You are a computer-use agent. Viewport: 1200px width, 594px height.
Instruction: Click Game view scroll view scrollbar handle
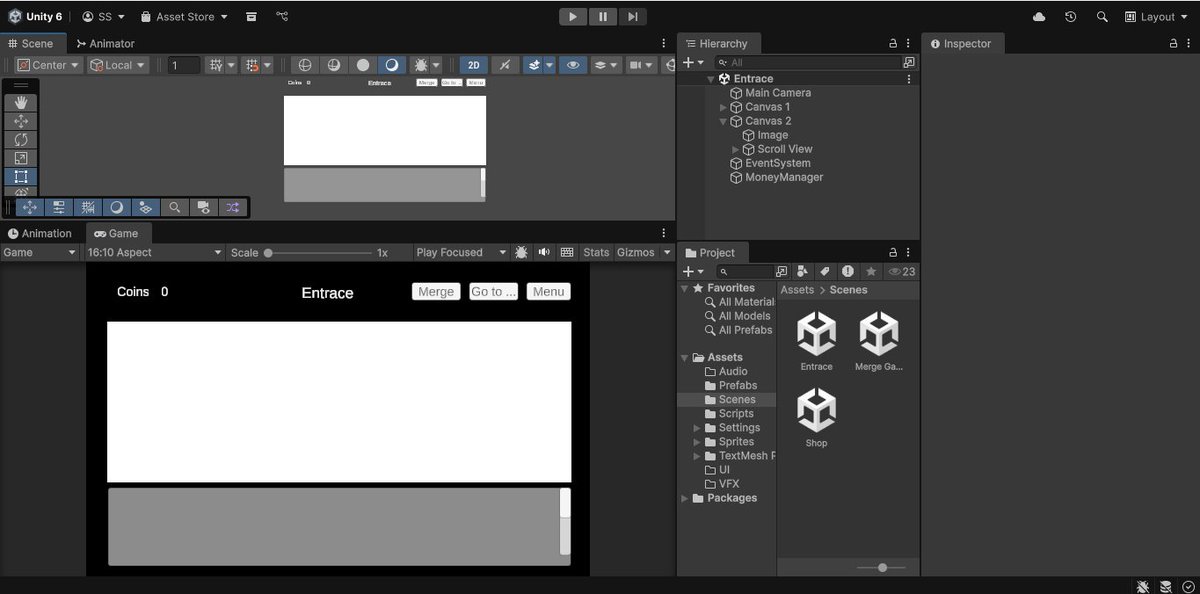pyautogui.click(x=565, y=503)
